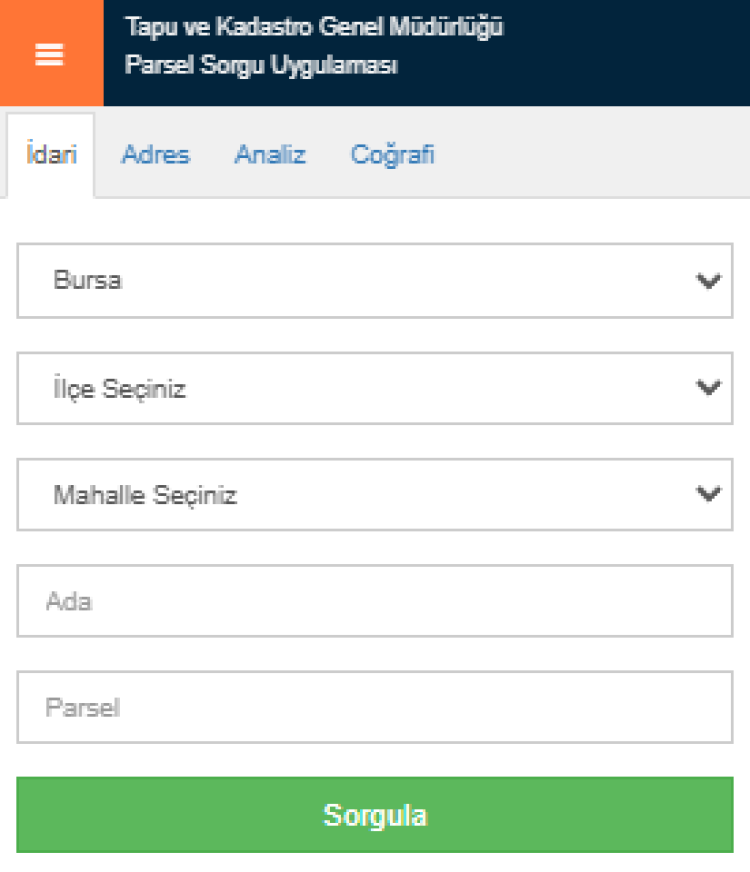Expand the İlçe Seçiniz district dropdown
This screenshot has width=750, height=872.
[374, 388]
